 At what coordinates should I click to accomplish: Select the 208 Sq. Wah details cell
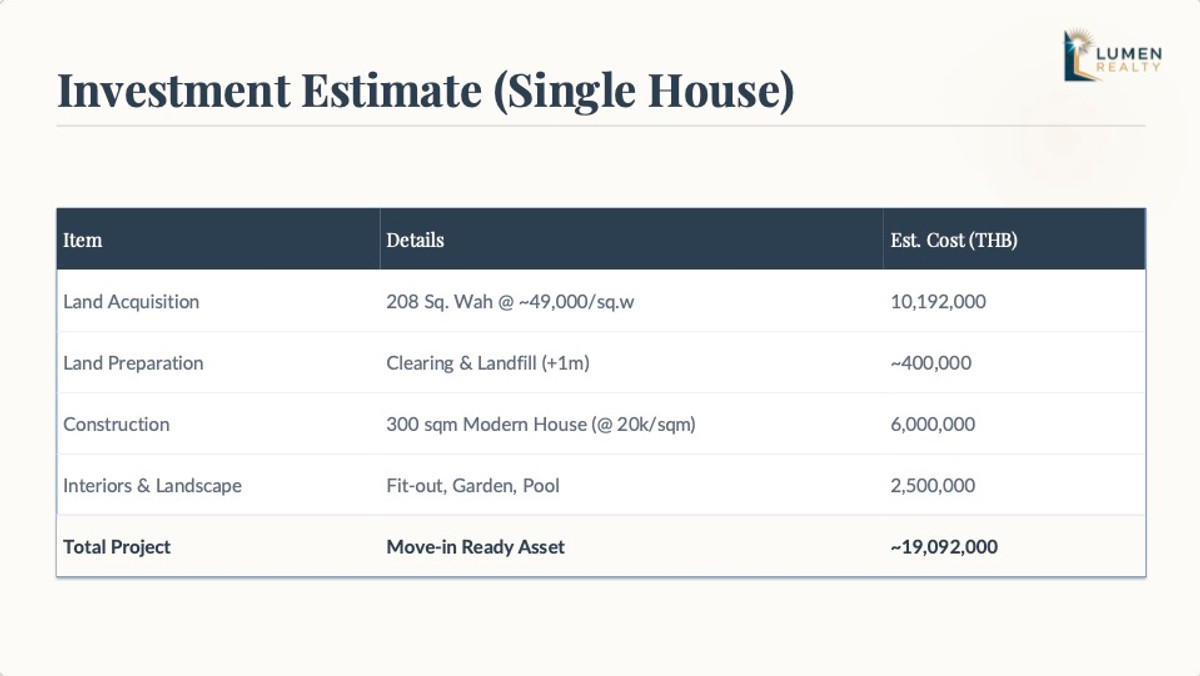point(510,302)
